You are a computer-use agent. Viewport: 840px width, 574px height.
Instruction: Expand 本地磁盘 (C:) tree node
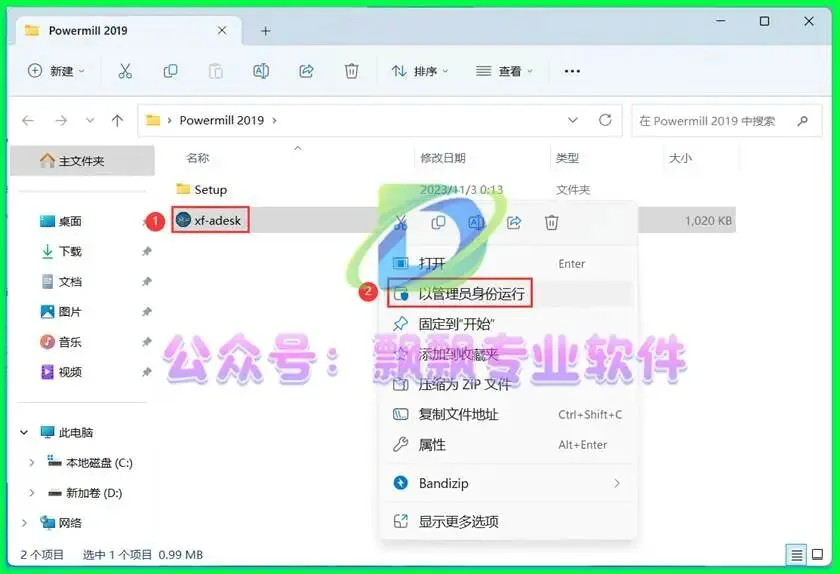point(31,463)
